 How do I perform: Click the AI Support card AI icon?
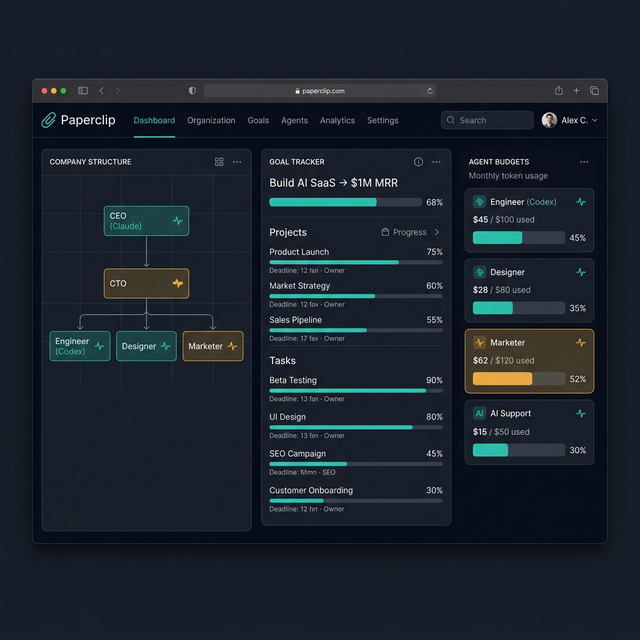480,413
